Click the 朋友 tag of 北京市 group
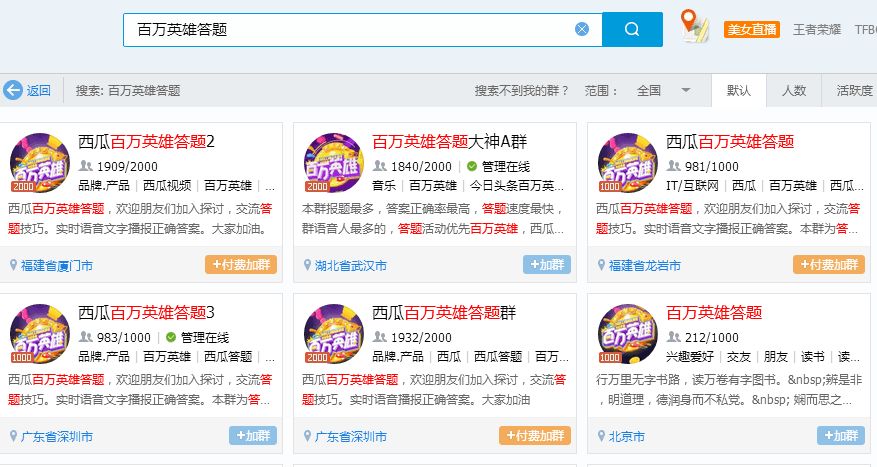 click(775, 357)
